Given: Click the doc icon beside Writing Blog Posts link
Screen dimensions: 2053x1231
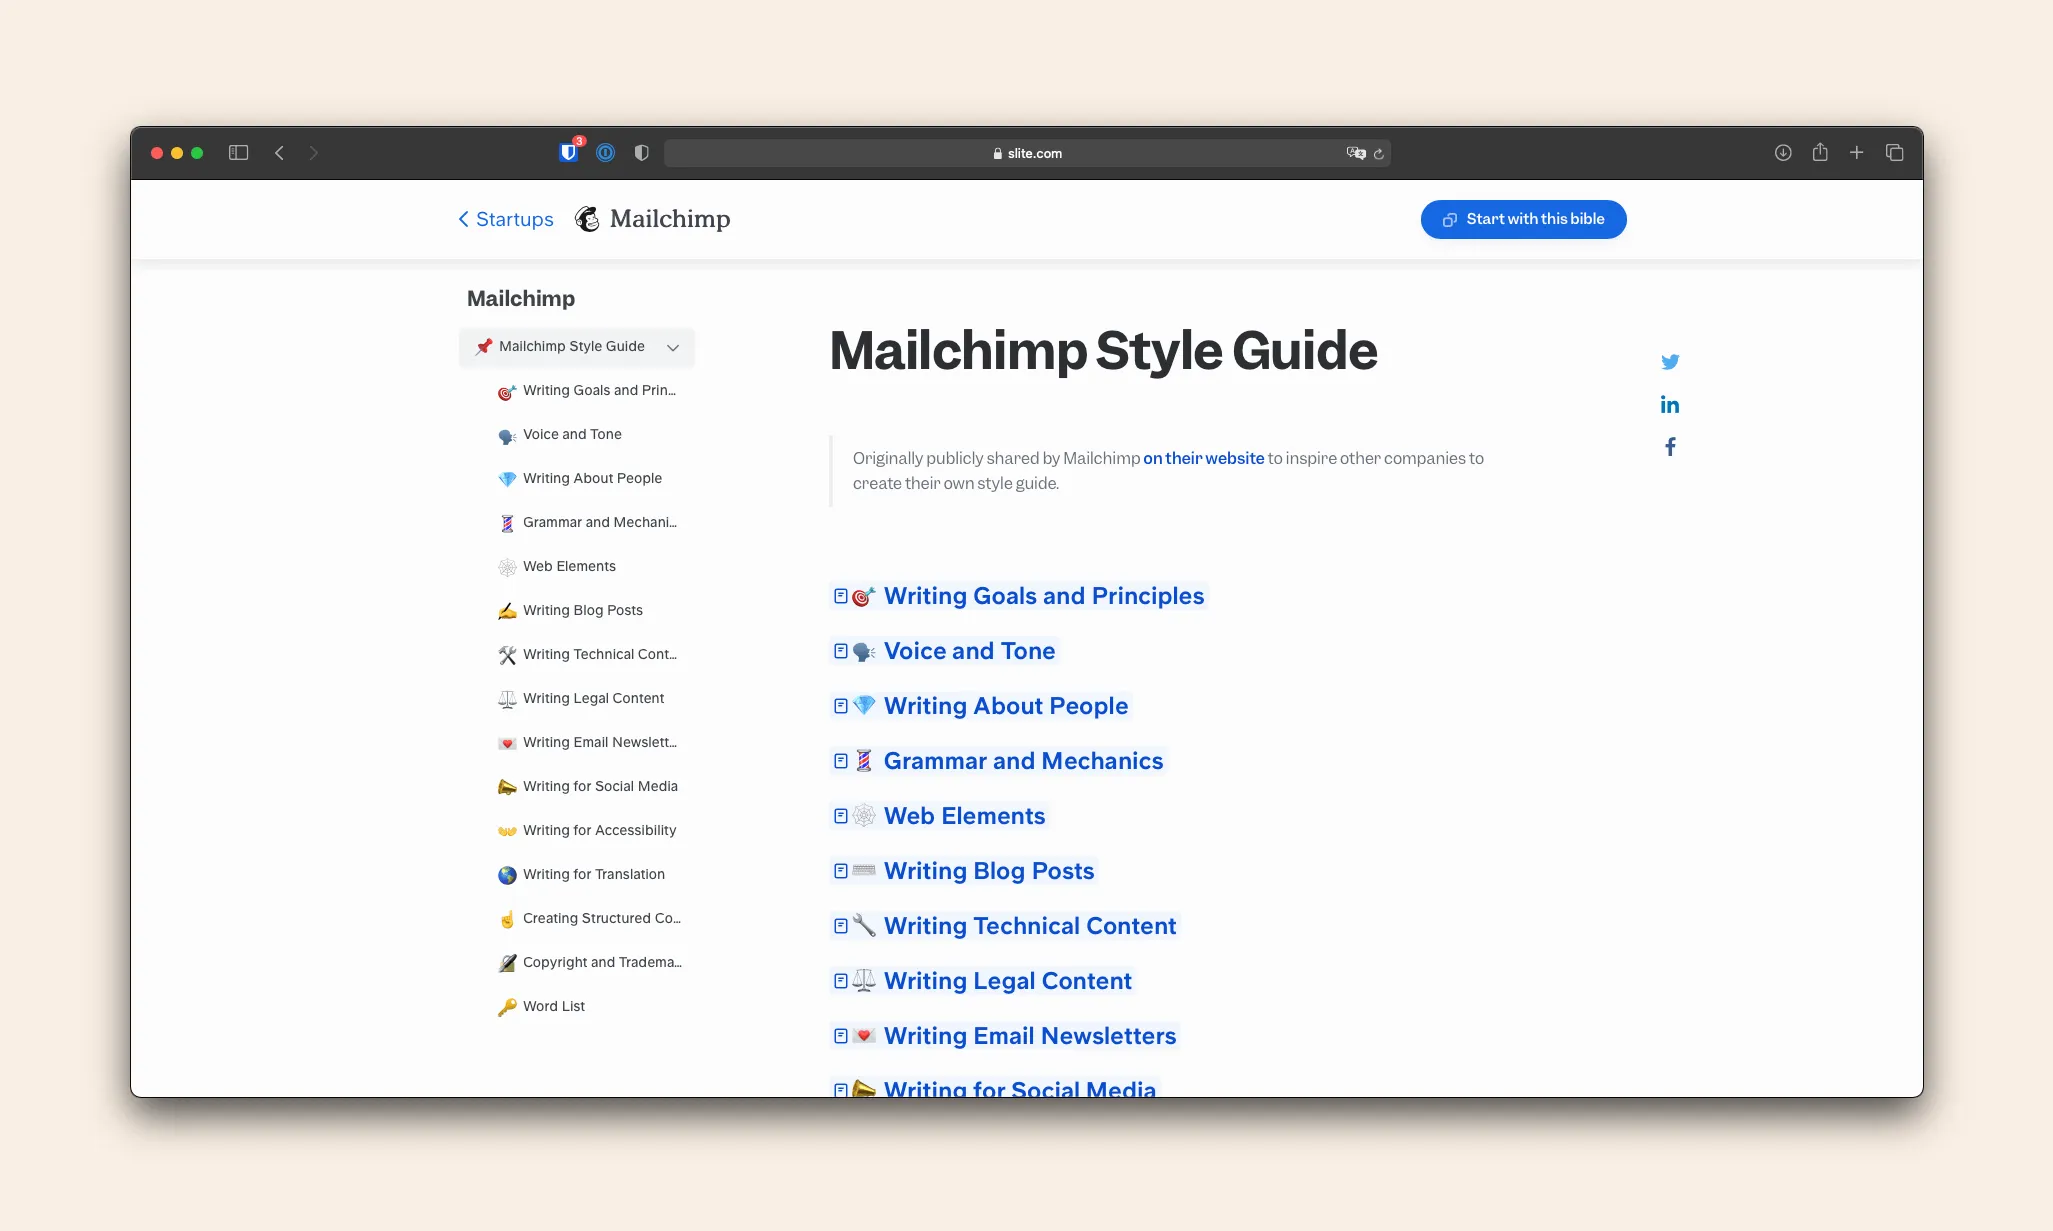Looking at the screenshot, I should click(x=841, y=871).
